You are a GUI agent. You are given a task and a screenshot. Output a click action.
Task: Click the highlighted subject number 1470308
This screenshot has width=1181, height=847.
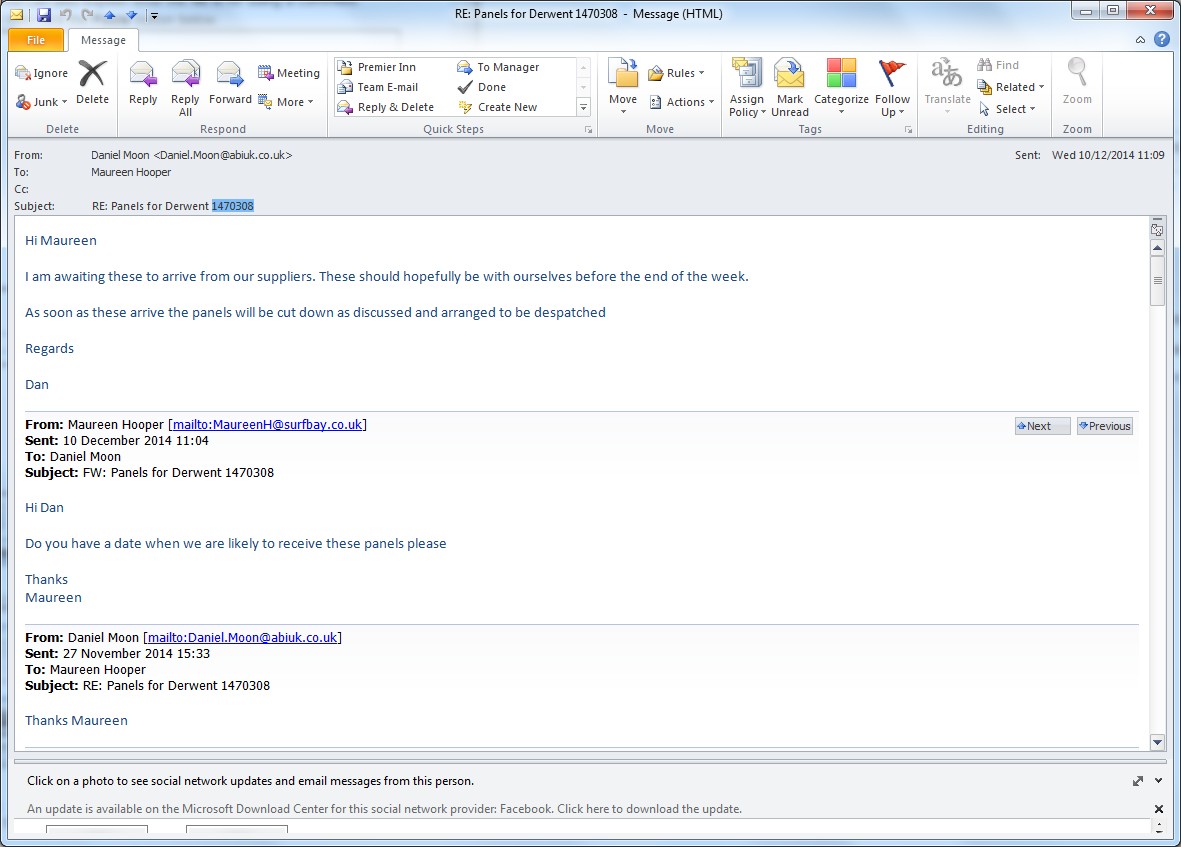233,206
